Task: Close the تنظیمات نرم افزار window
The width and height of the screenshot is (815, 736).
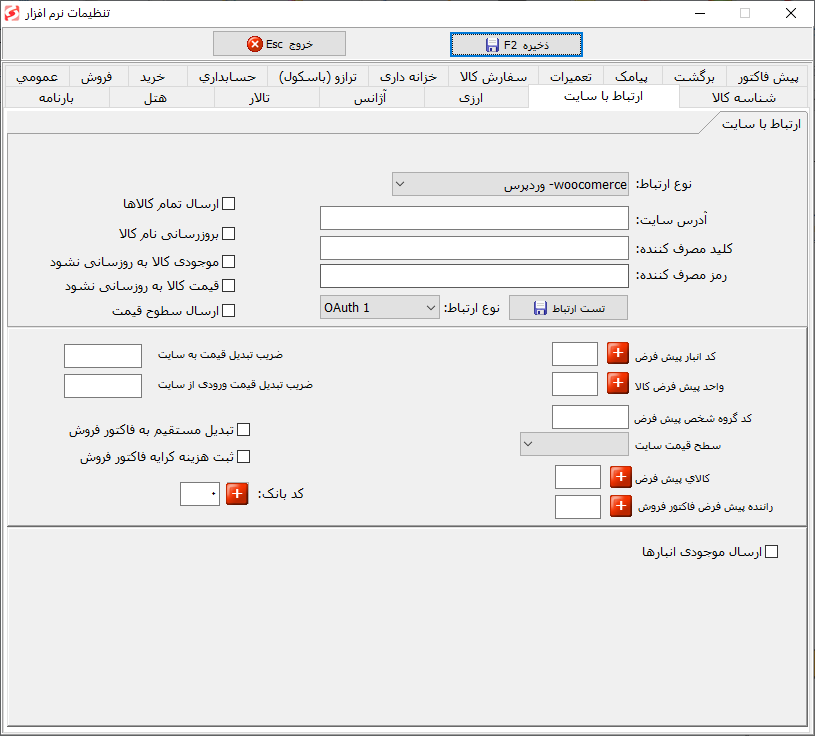Action: (x=791, y=13)
